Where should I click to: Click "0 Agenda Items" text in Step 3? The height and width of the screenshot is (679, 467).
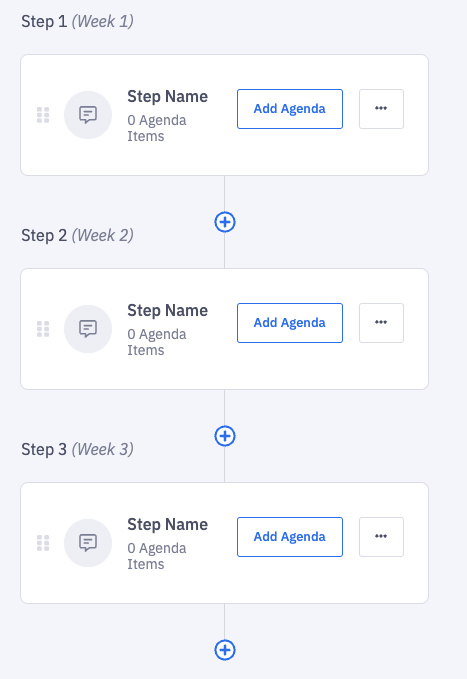tap(157, 556)
